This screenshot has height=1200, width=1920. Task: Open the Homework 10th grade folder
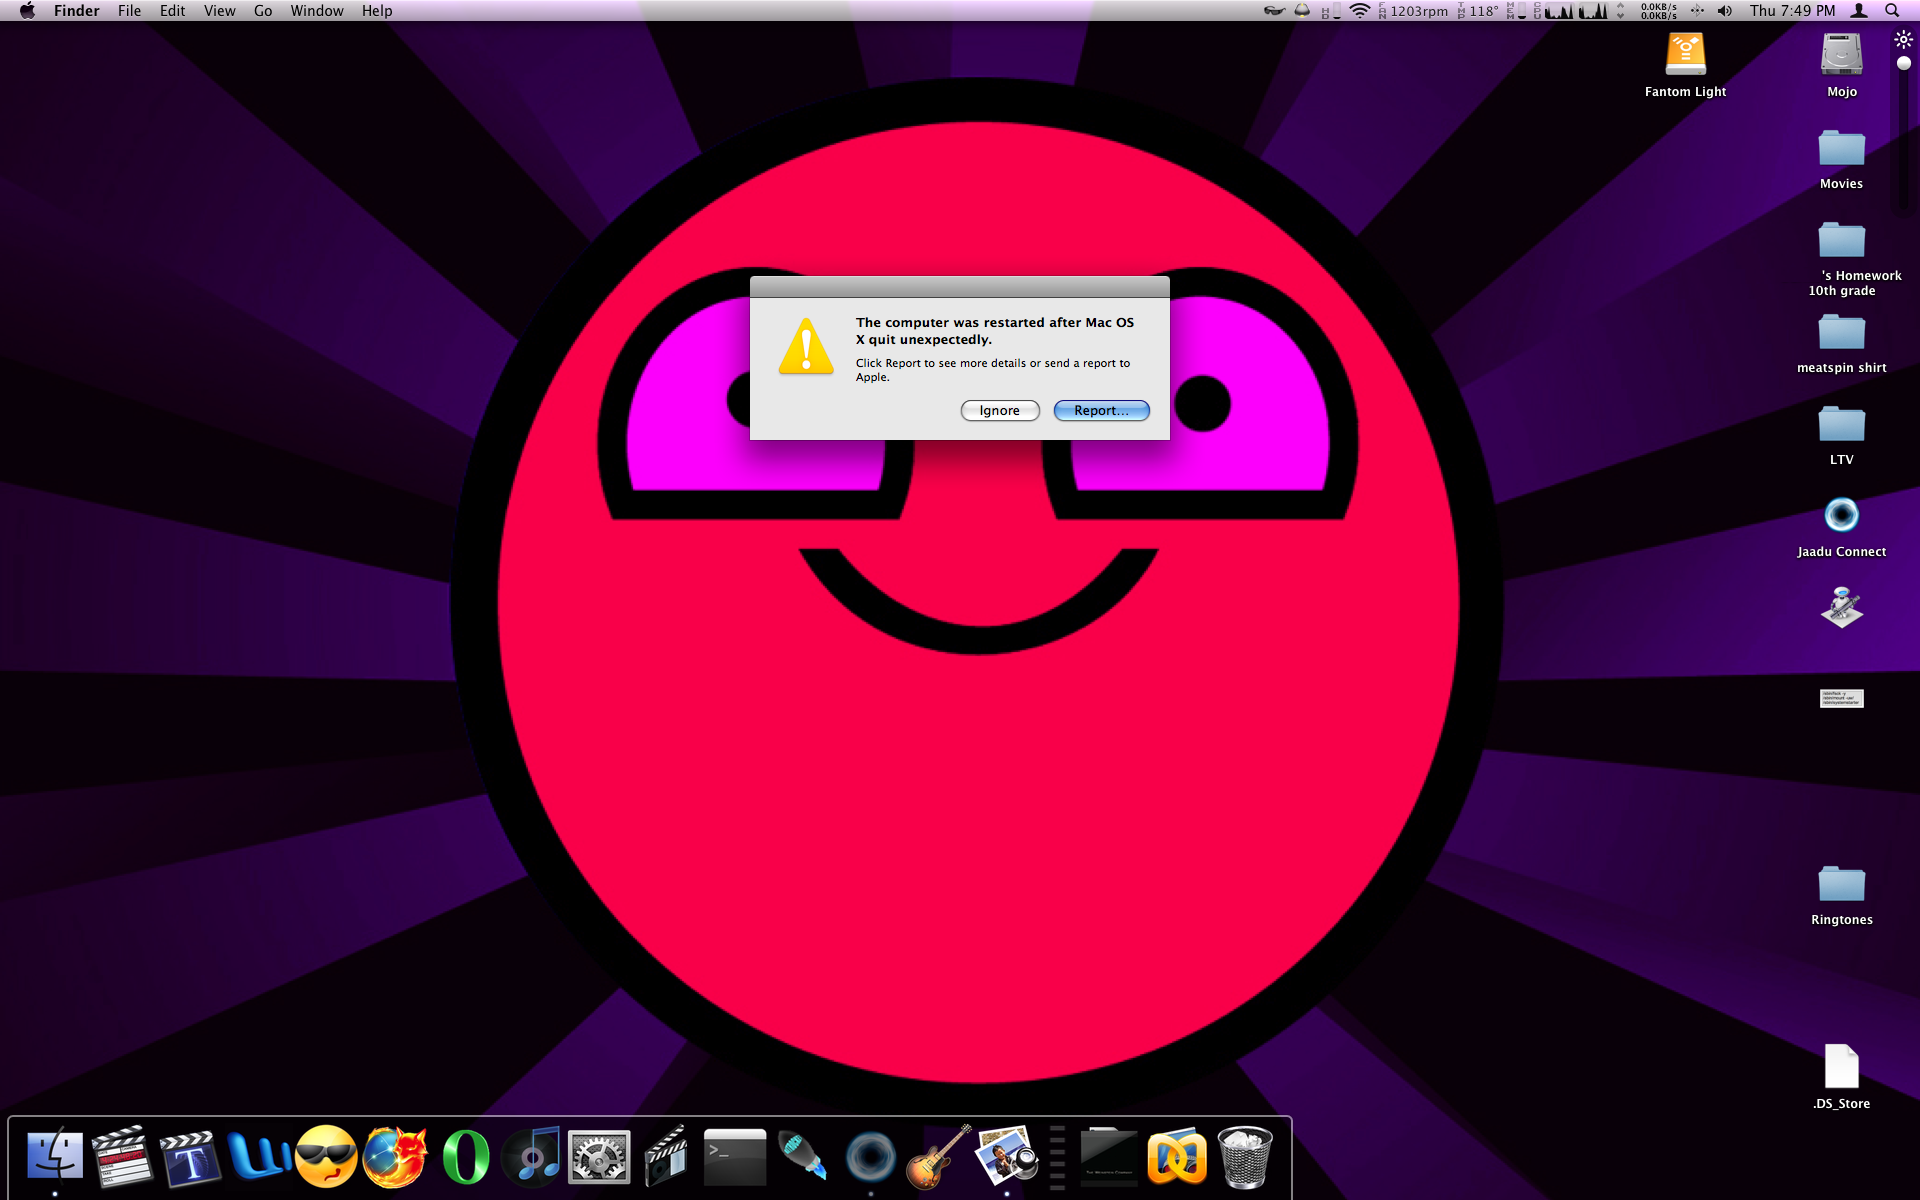click(x=1841, y=240)
